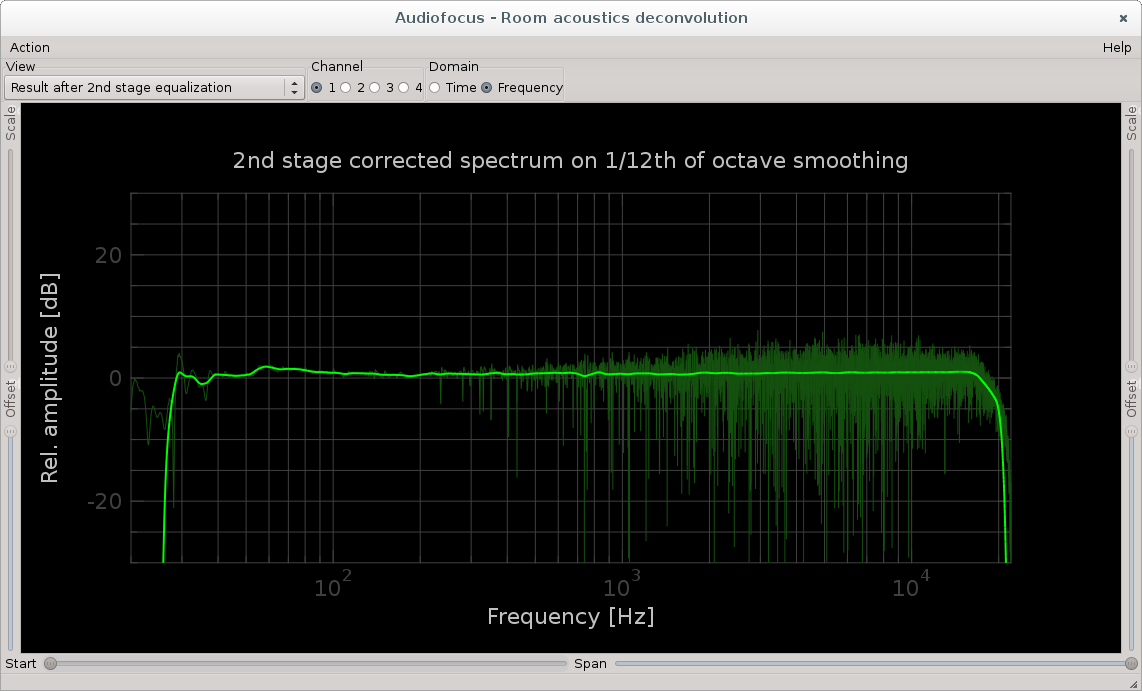Open the Action menu
This screenshot has height=691, width=1142.
tap(30, 47)
